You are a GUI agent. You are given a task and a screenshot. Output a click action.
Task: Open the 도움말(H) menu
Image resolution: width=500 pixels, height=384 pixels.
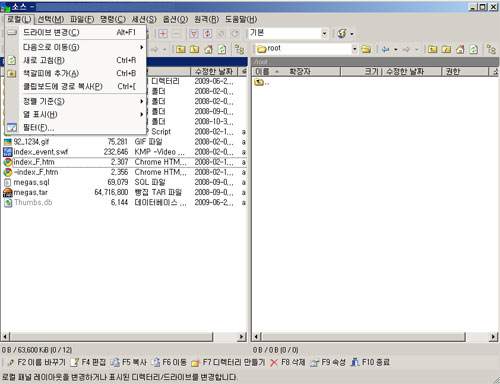click(241, 19)
